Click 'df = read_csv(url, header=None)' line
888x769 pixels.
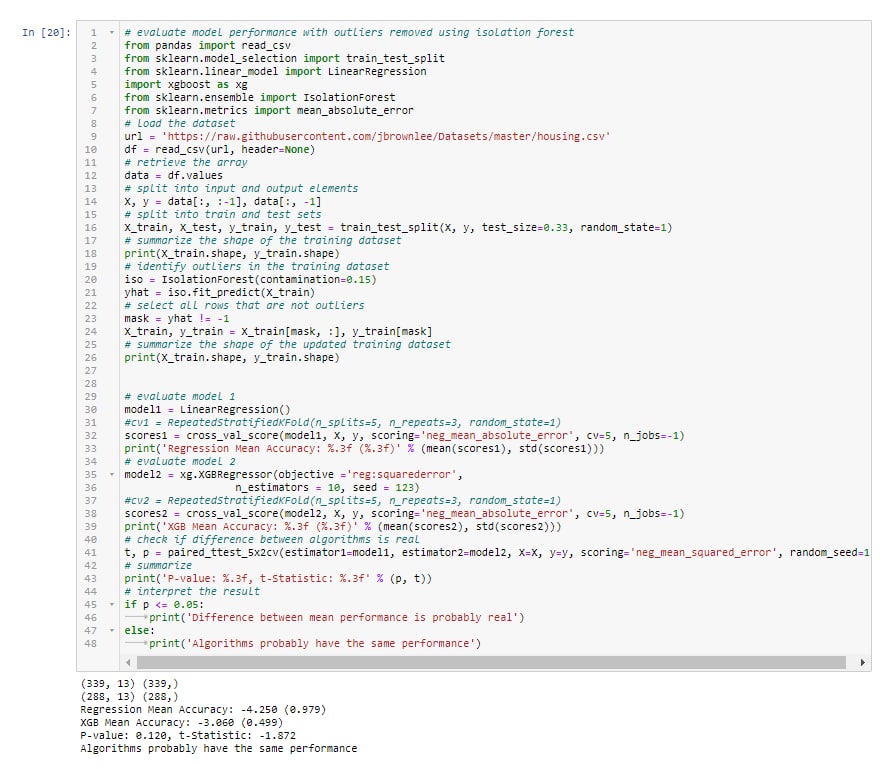(x=220, y=149)
